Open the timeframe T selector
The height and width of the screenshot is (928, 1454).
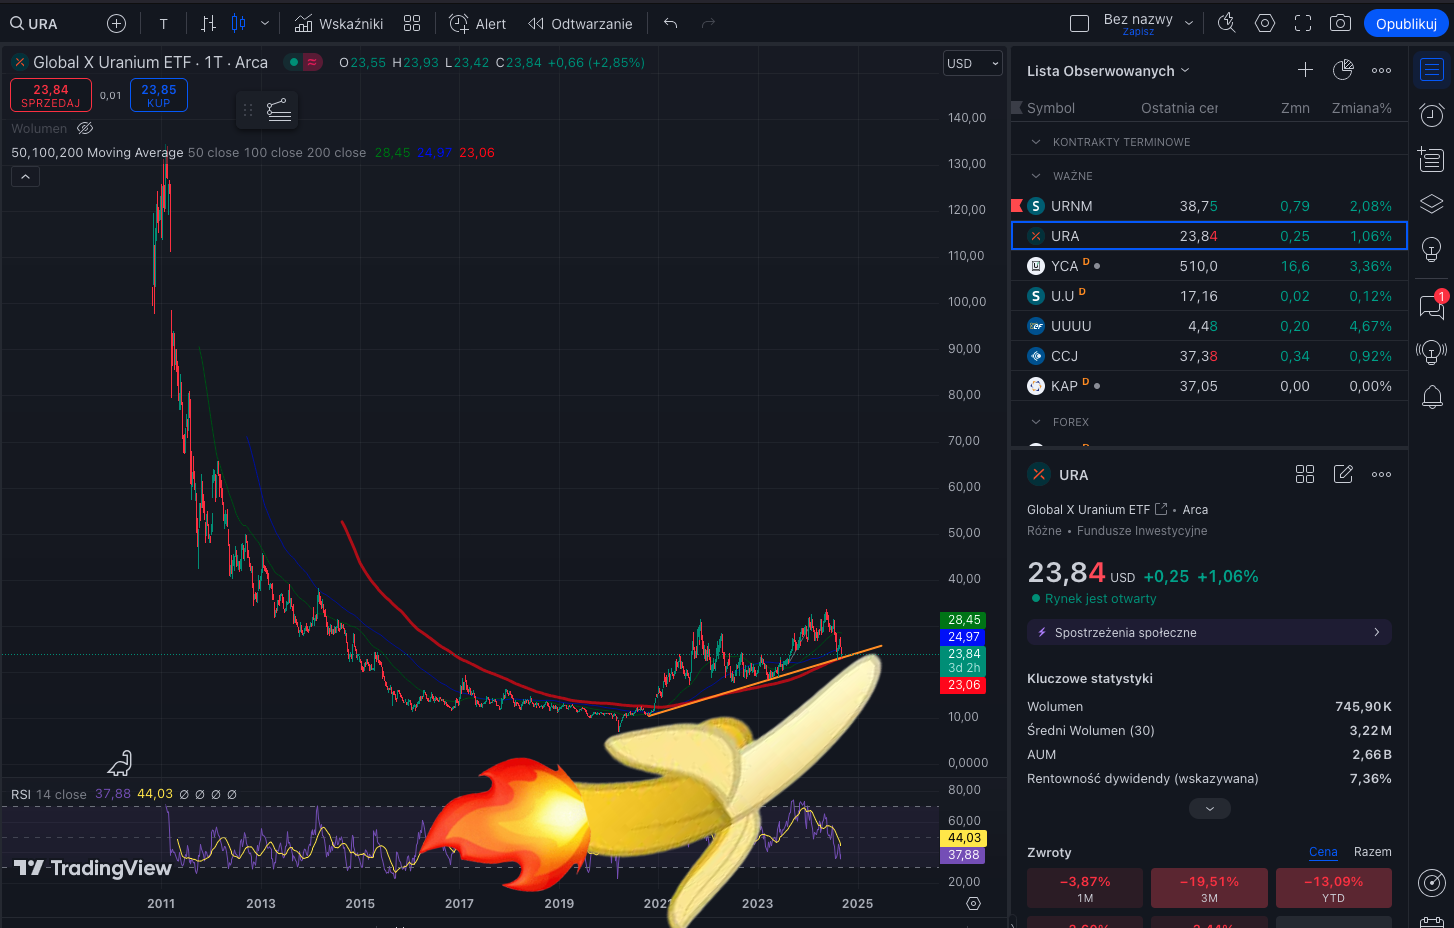coord(163,23)
